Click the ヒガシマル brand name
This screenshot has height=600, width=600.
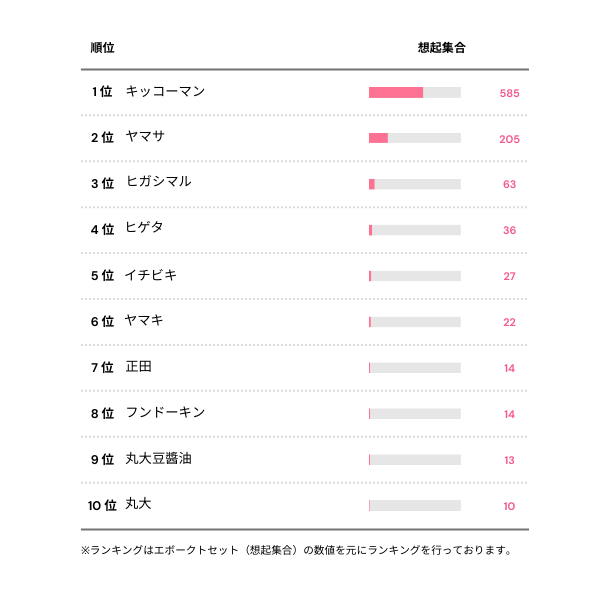[158, 183]
